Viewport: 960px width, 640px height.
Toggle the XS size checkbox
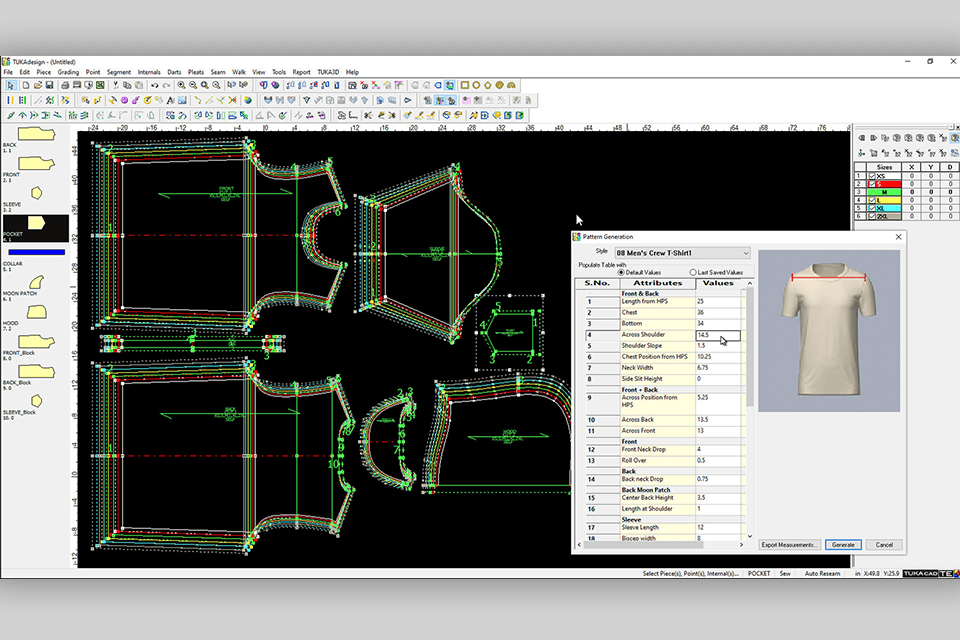pyautogui.click(x=873, y=176)
